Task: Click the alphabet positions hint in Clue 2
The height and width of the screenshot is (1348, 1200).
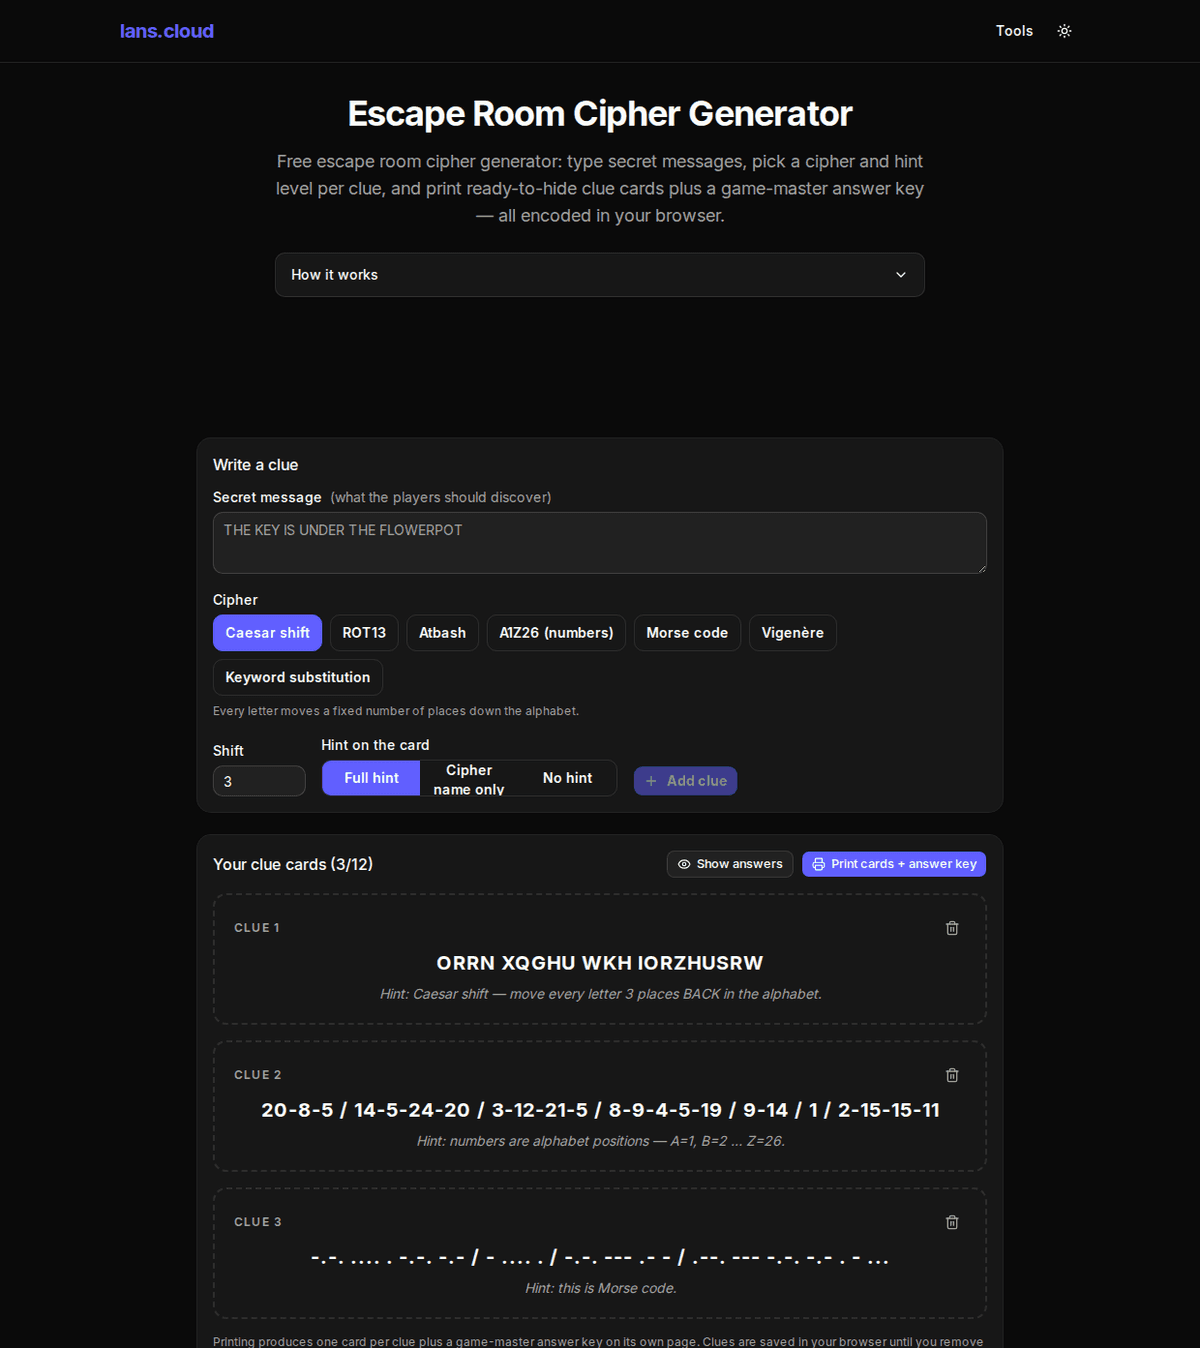Action: 600,1141
